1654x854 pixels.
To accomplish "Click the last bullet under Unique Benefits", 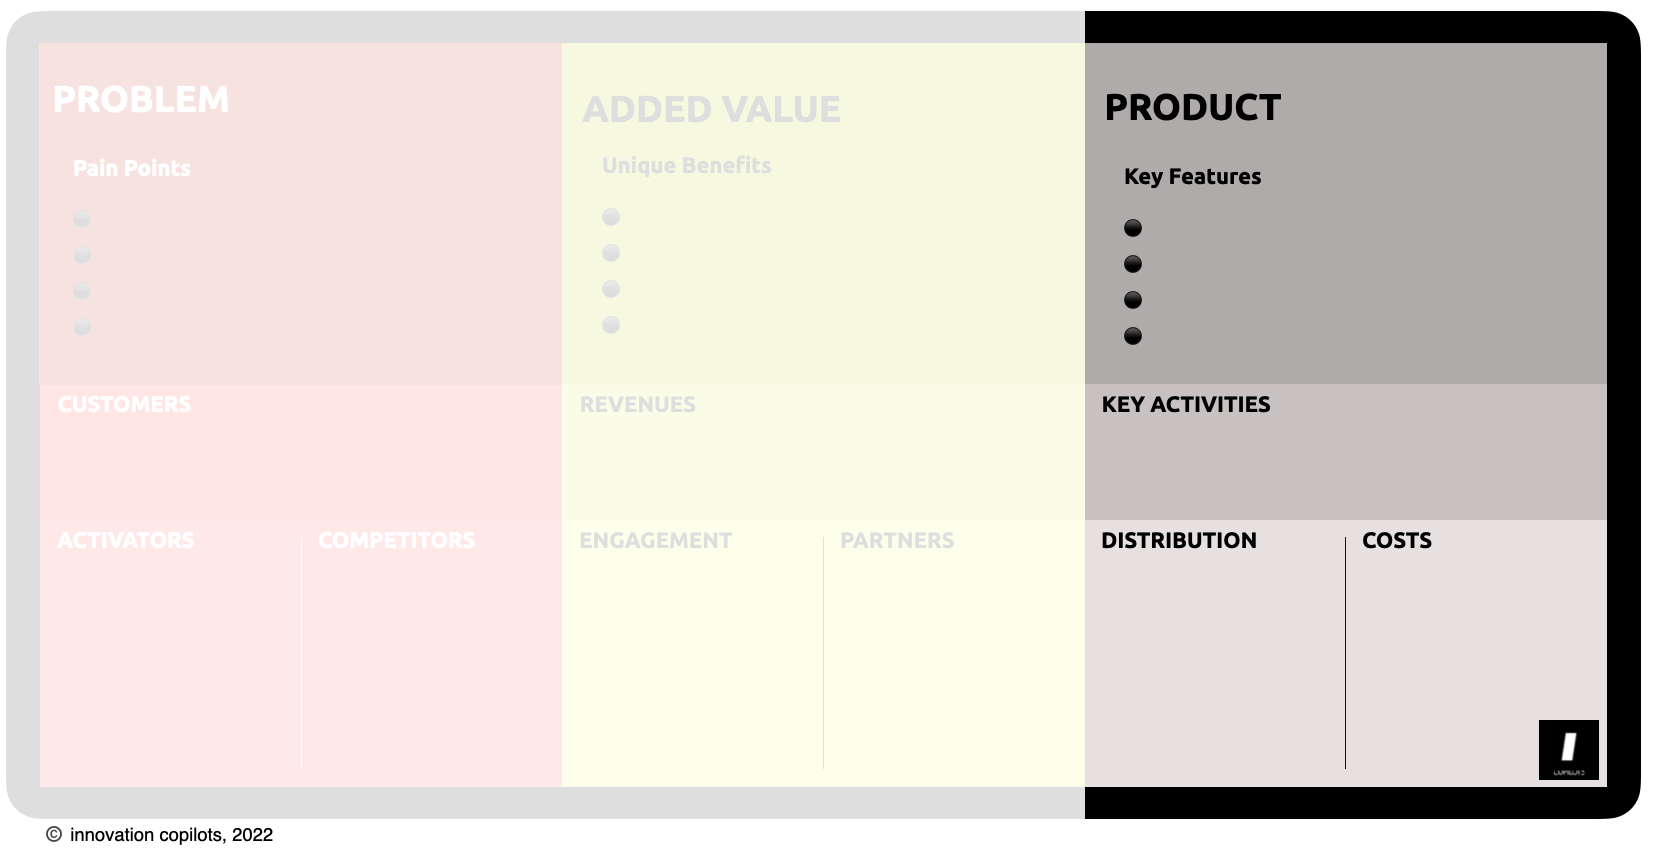I will point(611,325).
